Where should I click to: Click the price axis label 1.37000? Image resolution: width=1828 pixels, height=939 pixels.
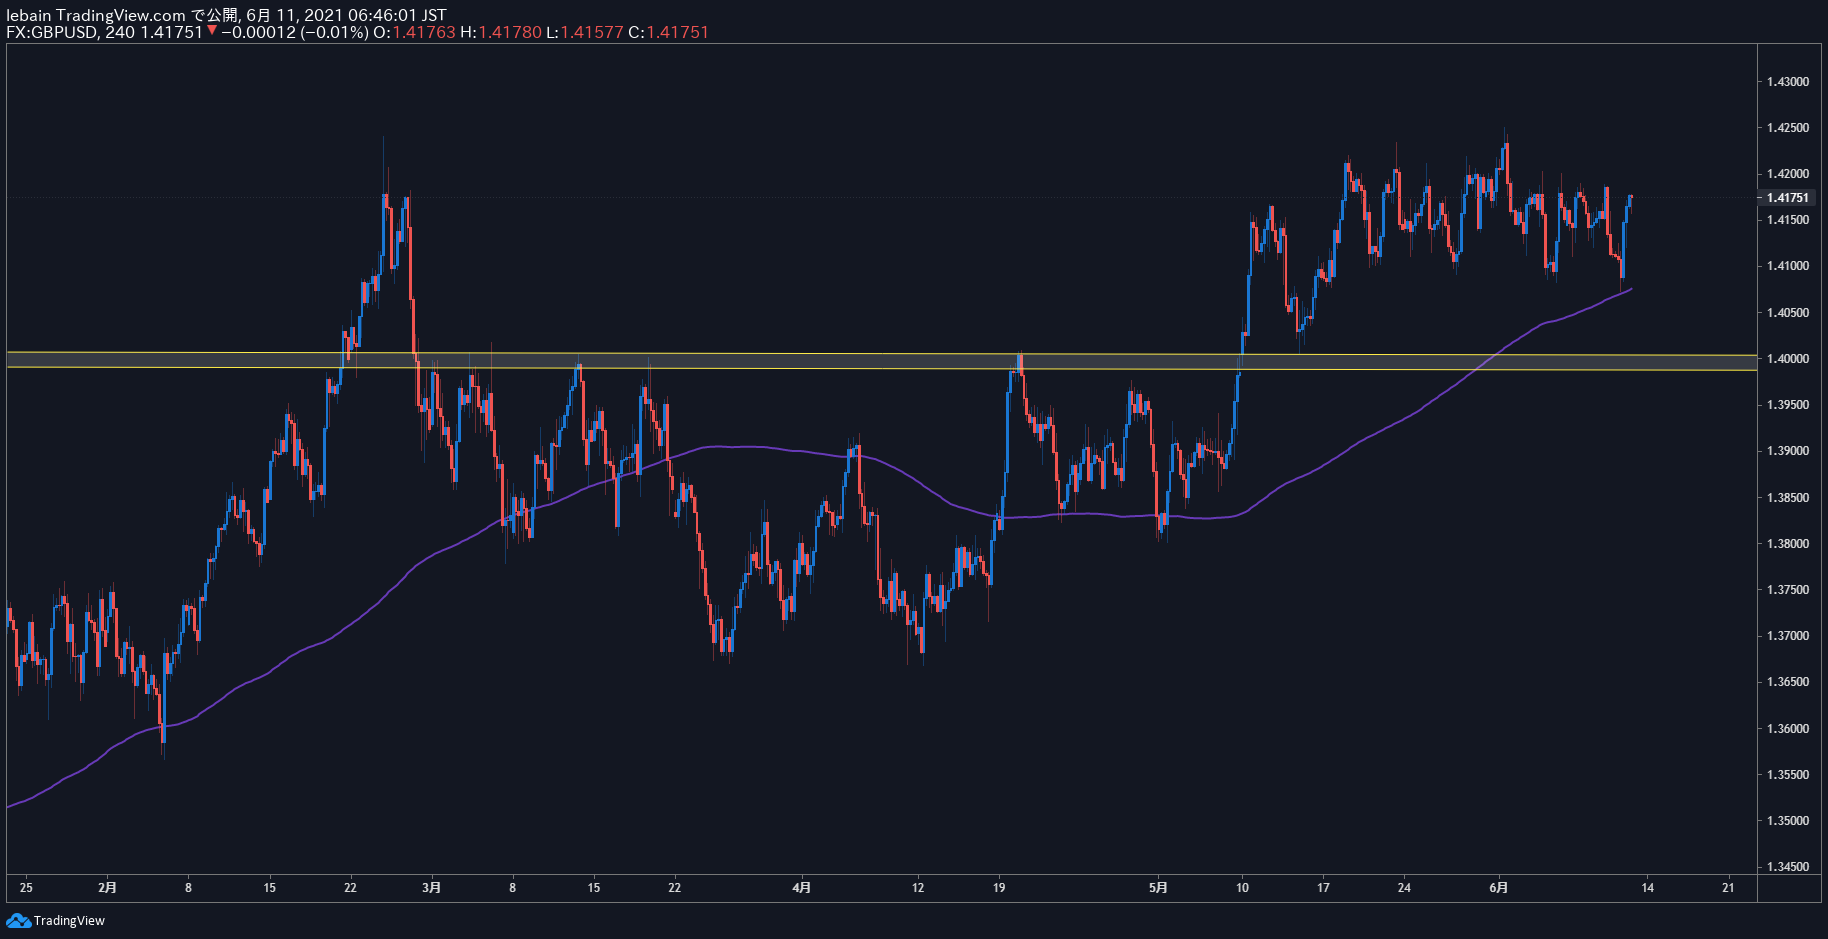1787,636
